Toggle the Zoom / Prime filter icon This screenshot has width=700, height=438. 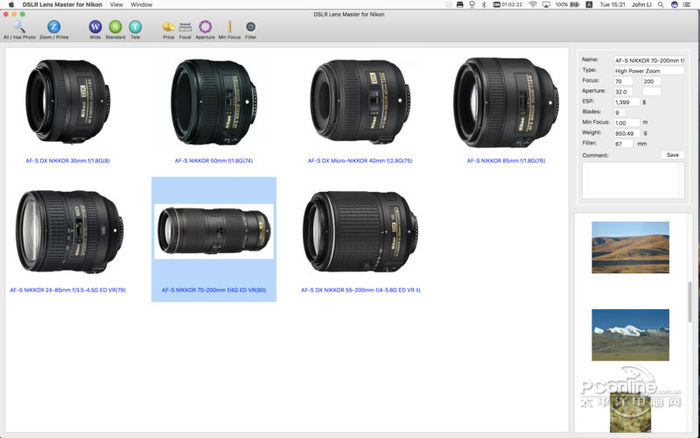tap(54, 27)
